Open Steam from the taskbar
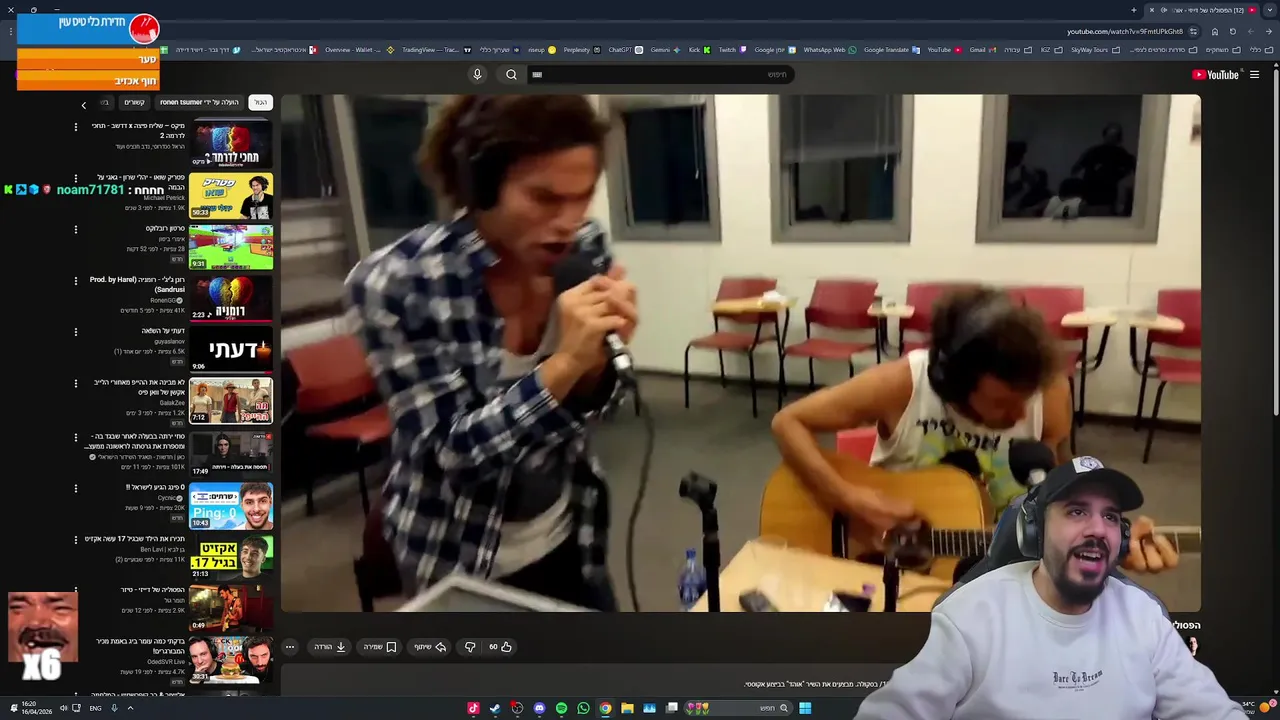 pos(495,708)
